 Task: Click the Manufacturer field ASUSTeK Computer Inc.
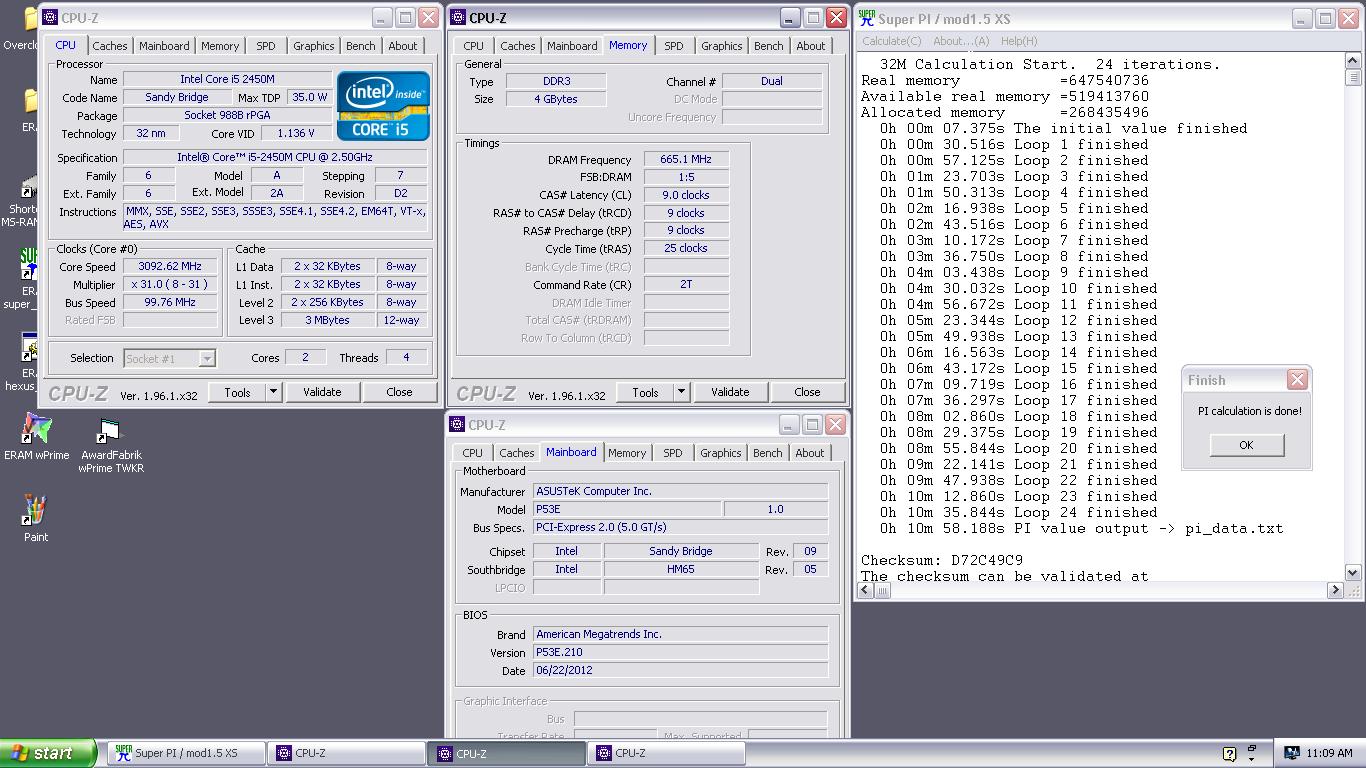click(680, 492)
